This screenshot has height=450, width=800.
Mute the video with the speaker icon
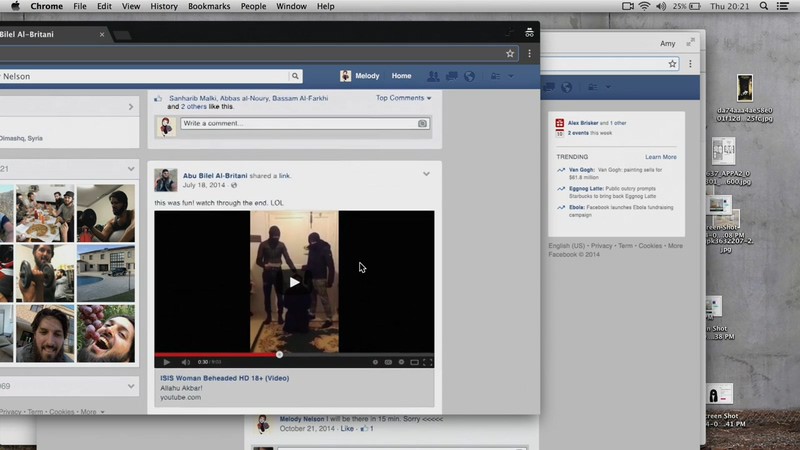[185, 362]
